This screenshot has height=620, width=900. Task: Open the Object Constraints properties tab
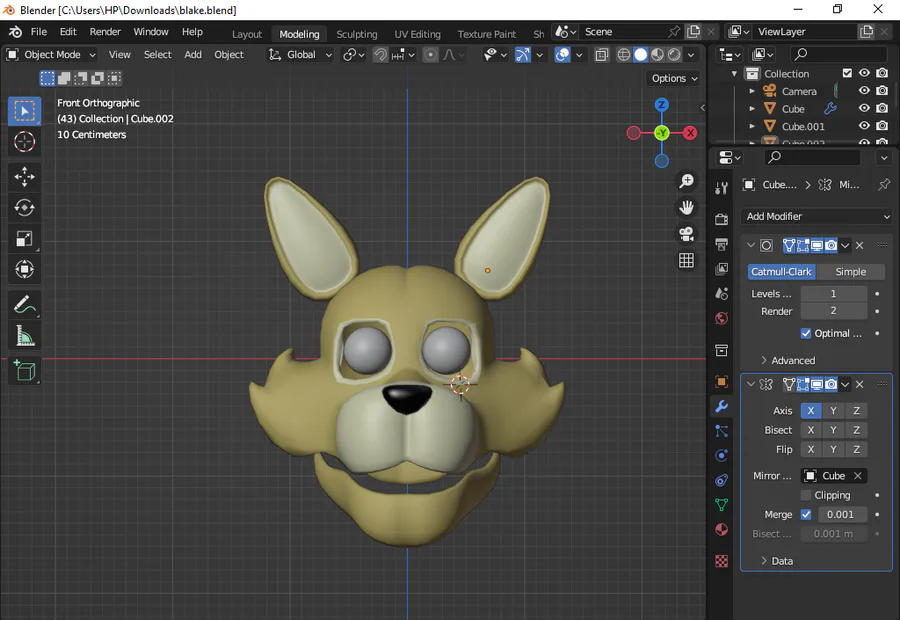point(721,480)
